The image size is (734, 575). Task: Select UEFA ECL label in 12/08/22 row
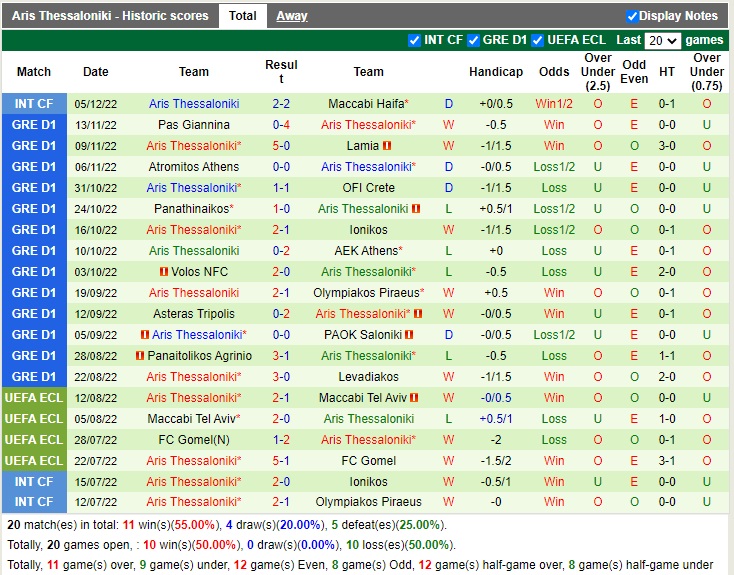pos(34,398)
